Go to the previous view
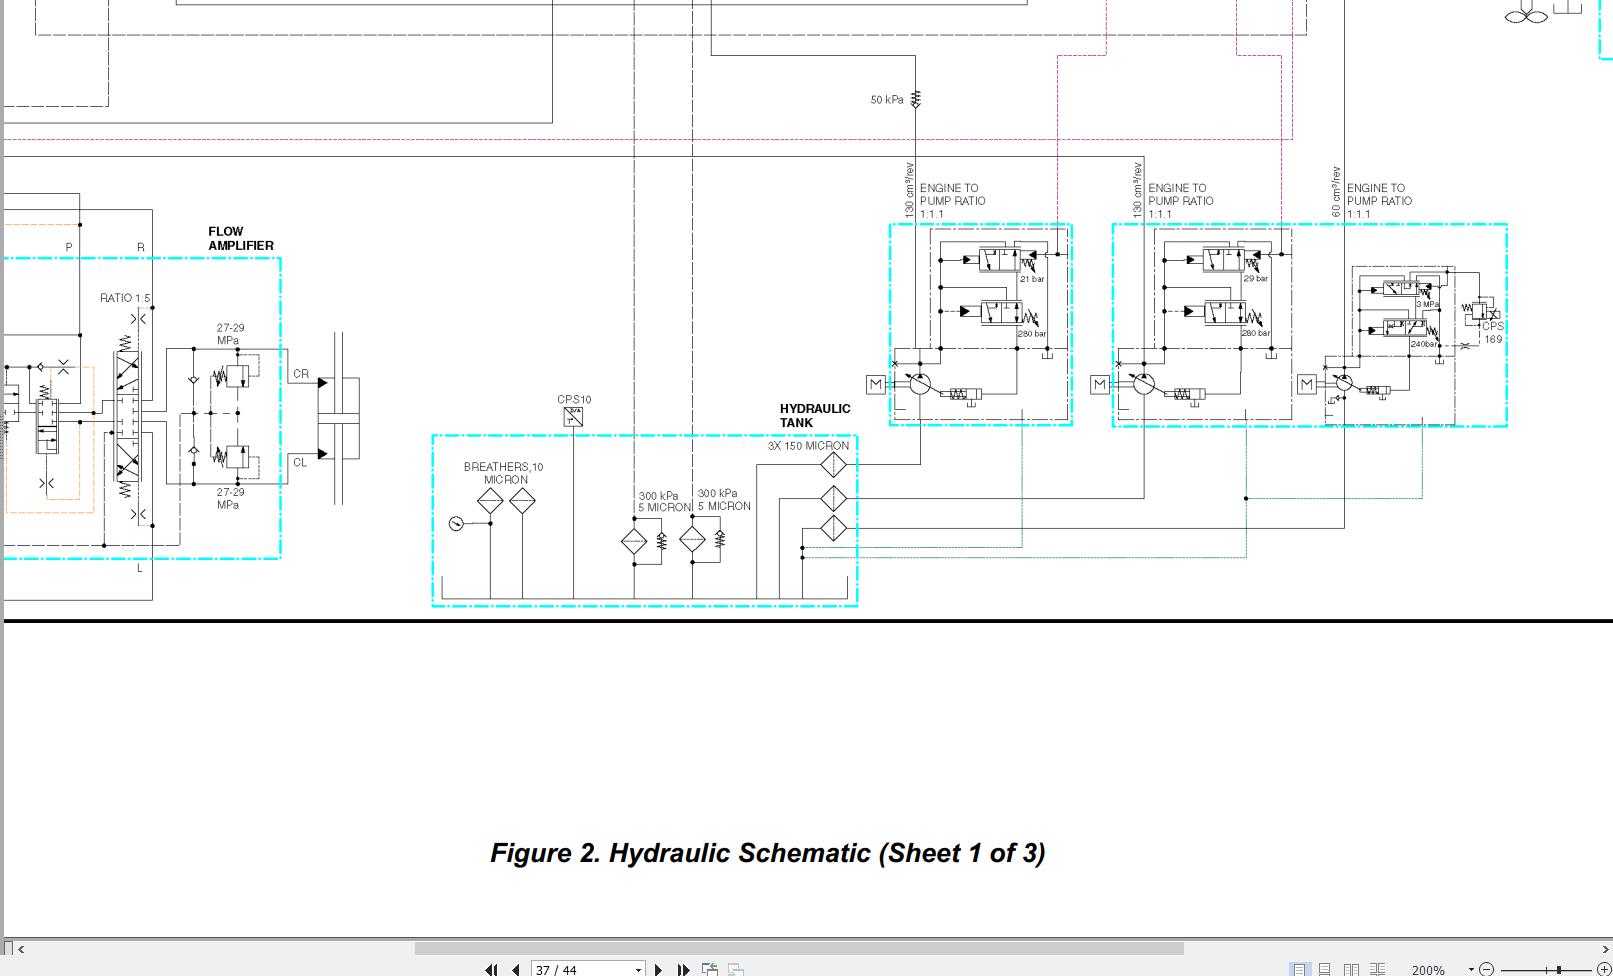This screenshot has width=1613, height=976. 710,969
